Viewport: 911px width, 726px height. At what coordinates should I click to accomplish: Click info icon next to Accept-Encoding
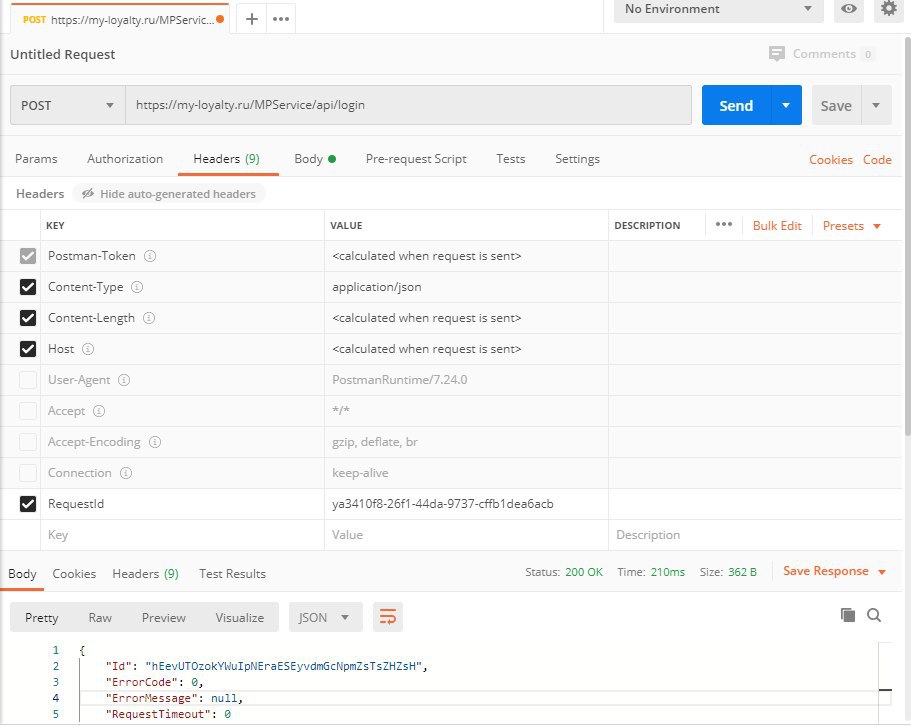click(x=155, y=442)
